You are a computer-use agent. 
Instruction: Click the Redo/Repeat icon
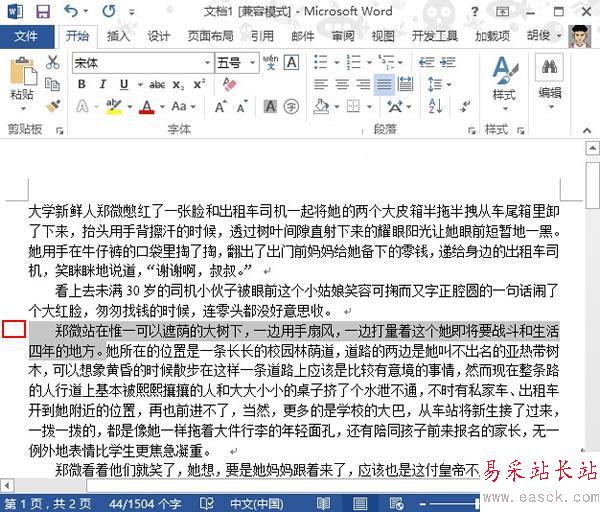[109, 11]
